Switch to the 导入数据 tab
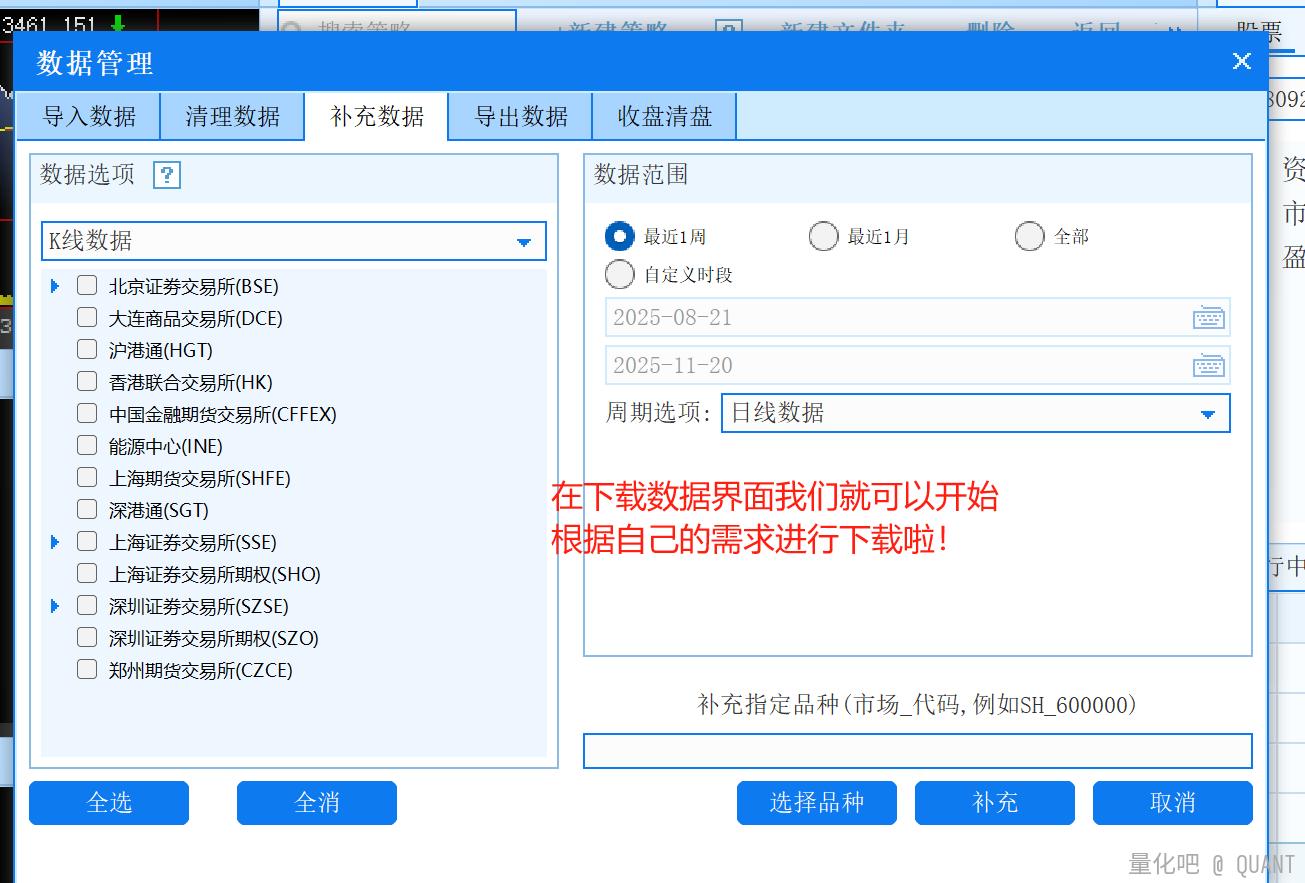The height and width of the screenshot is (883, 1305). [89, 116]
